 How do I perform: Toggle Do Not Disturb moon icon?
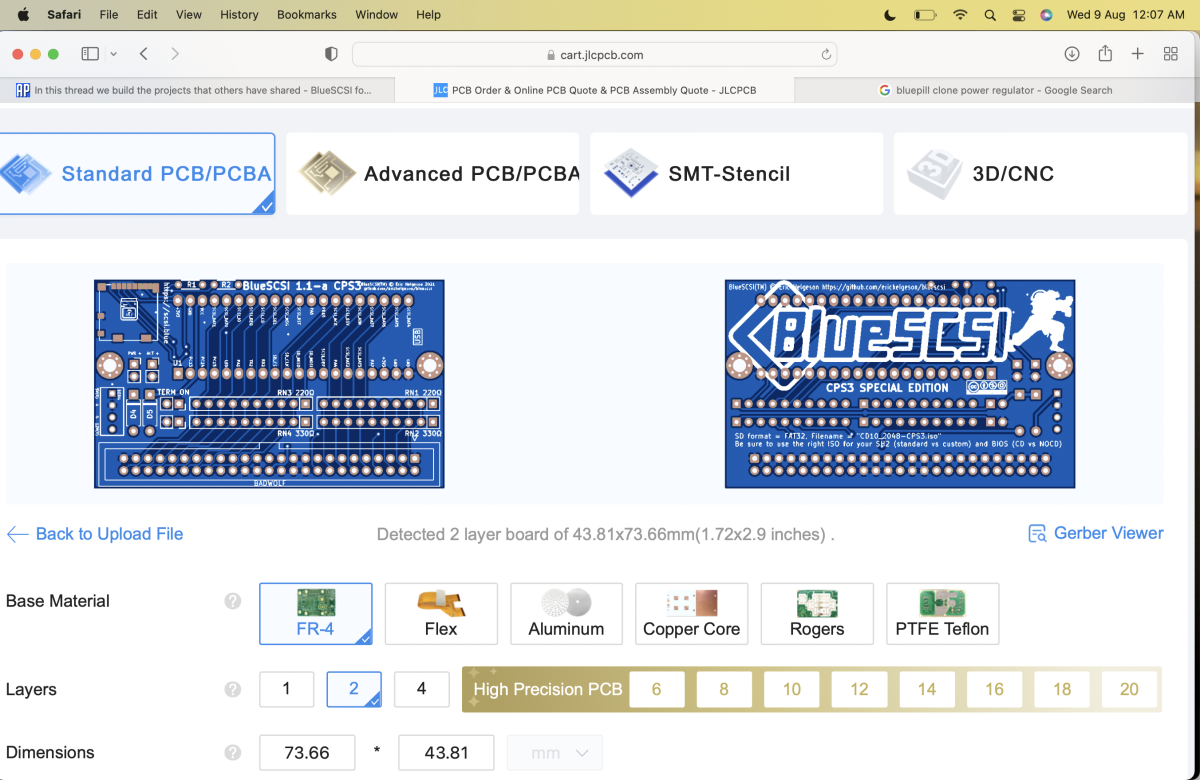tap(890, 15)
